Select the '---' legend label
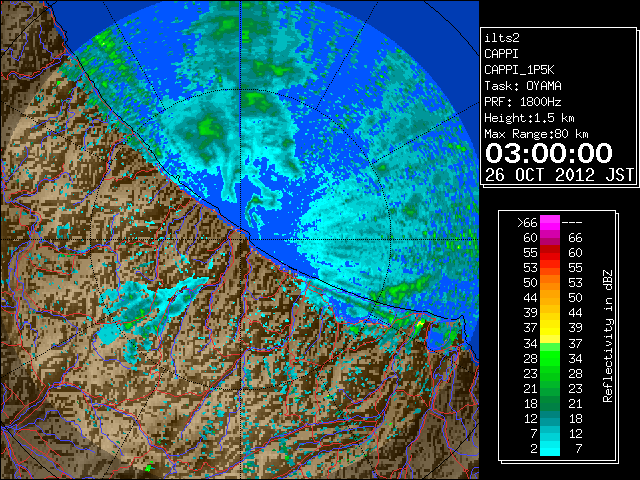Viewport: 640px width, 480px height. click(572, 223)
